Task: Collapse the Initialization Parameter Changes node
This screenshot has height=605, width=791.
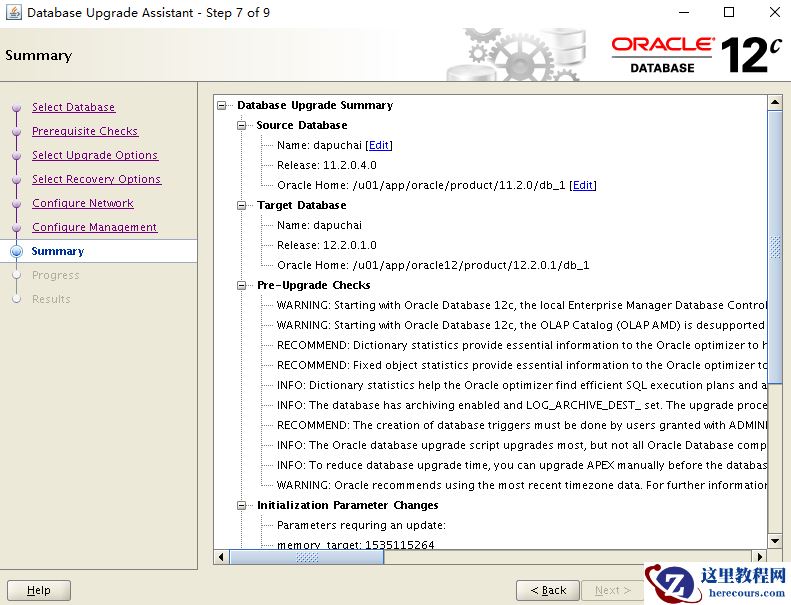Action: point(242,506)
